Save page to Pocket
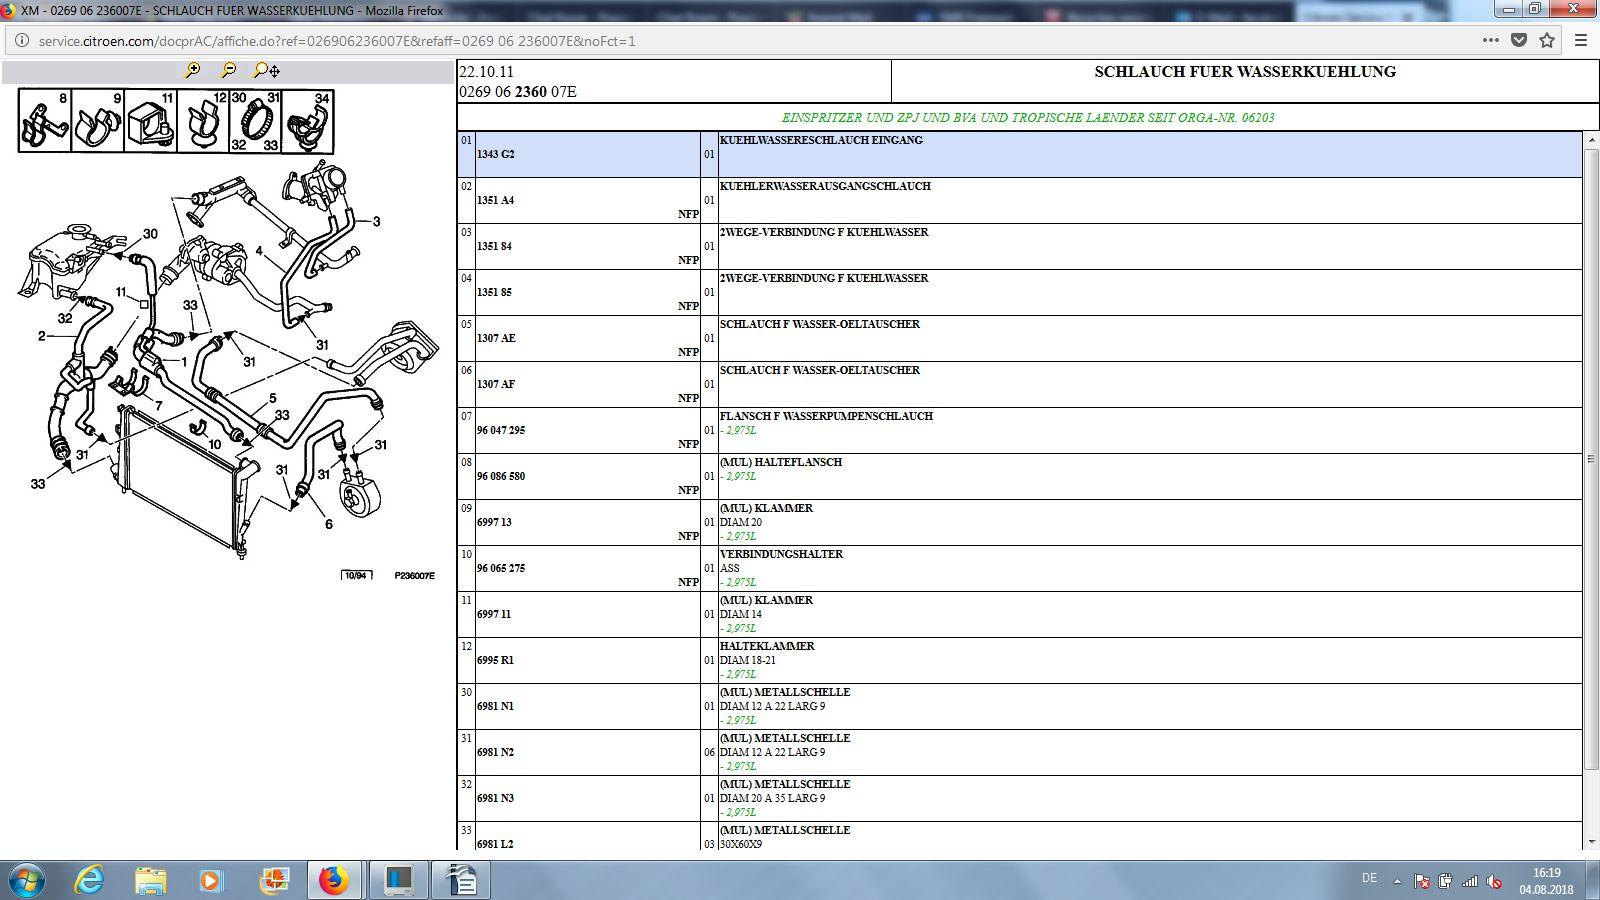 (1519, 41)
